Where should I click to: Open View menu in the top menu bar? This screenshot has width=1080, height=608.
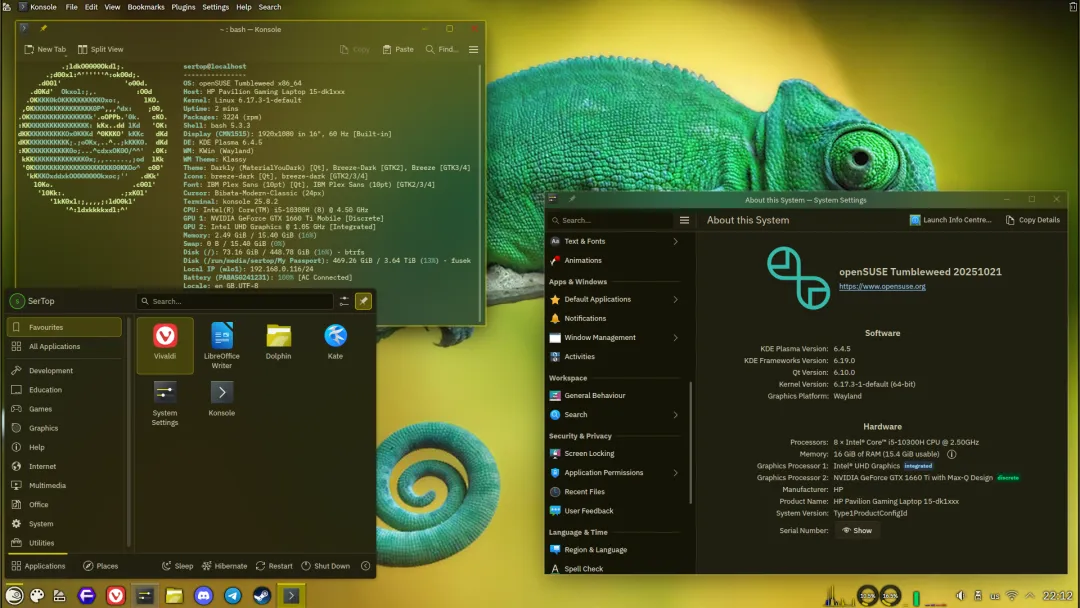(x=112, y=7)
